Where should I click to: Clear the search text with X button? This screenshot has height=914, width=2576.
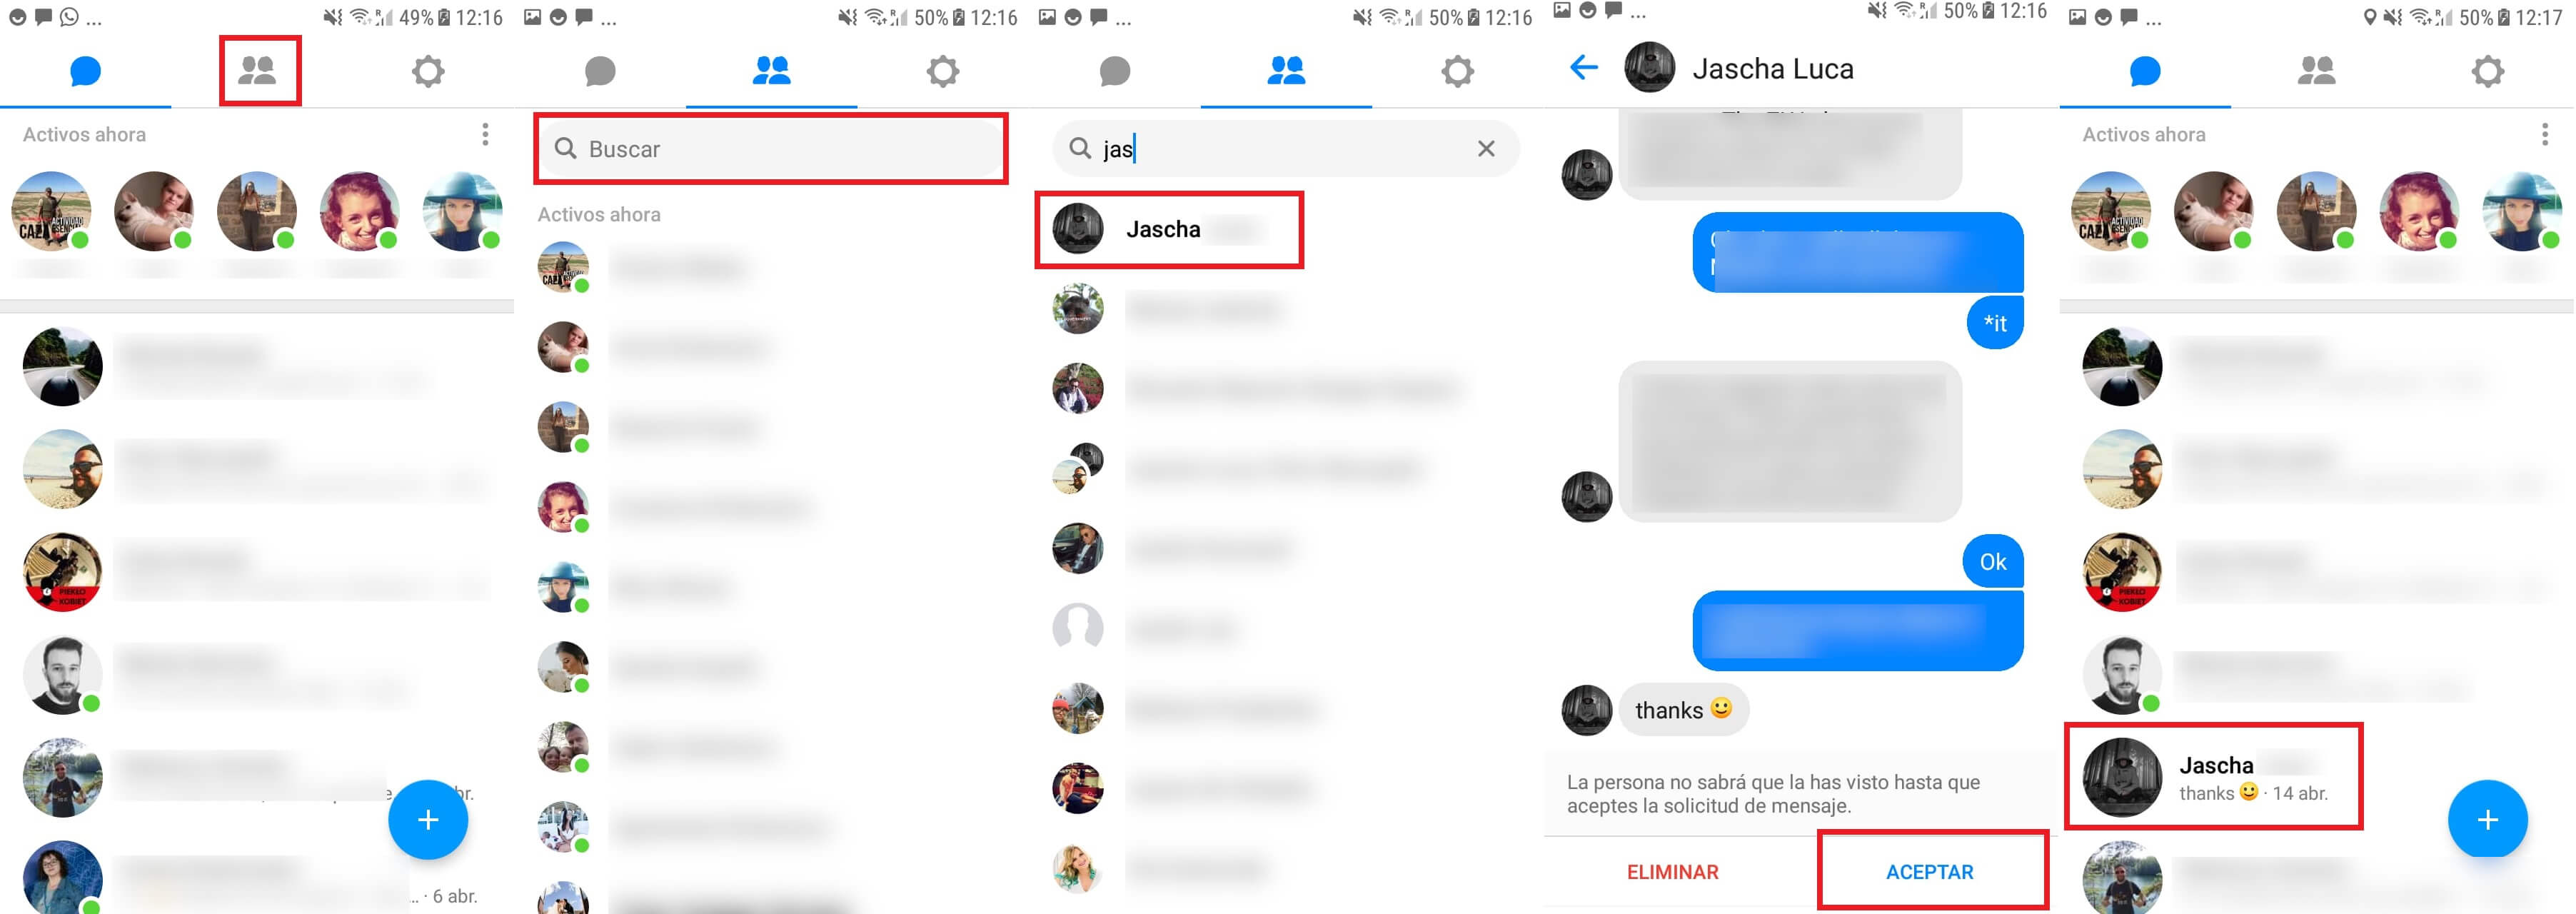[1486, 148]
